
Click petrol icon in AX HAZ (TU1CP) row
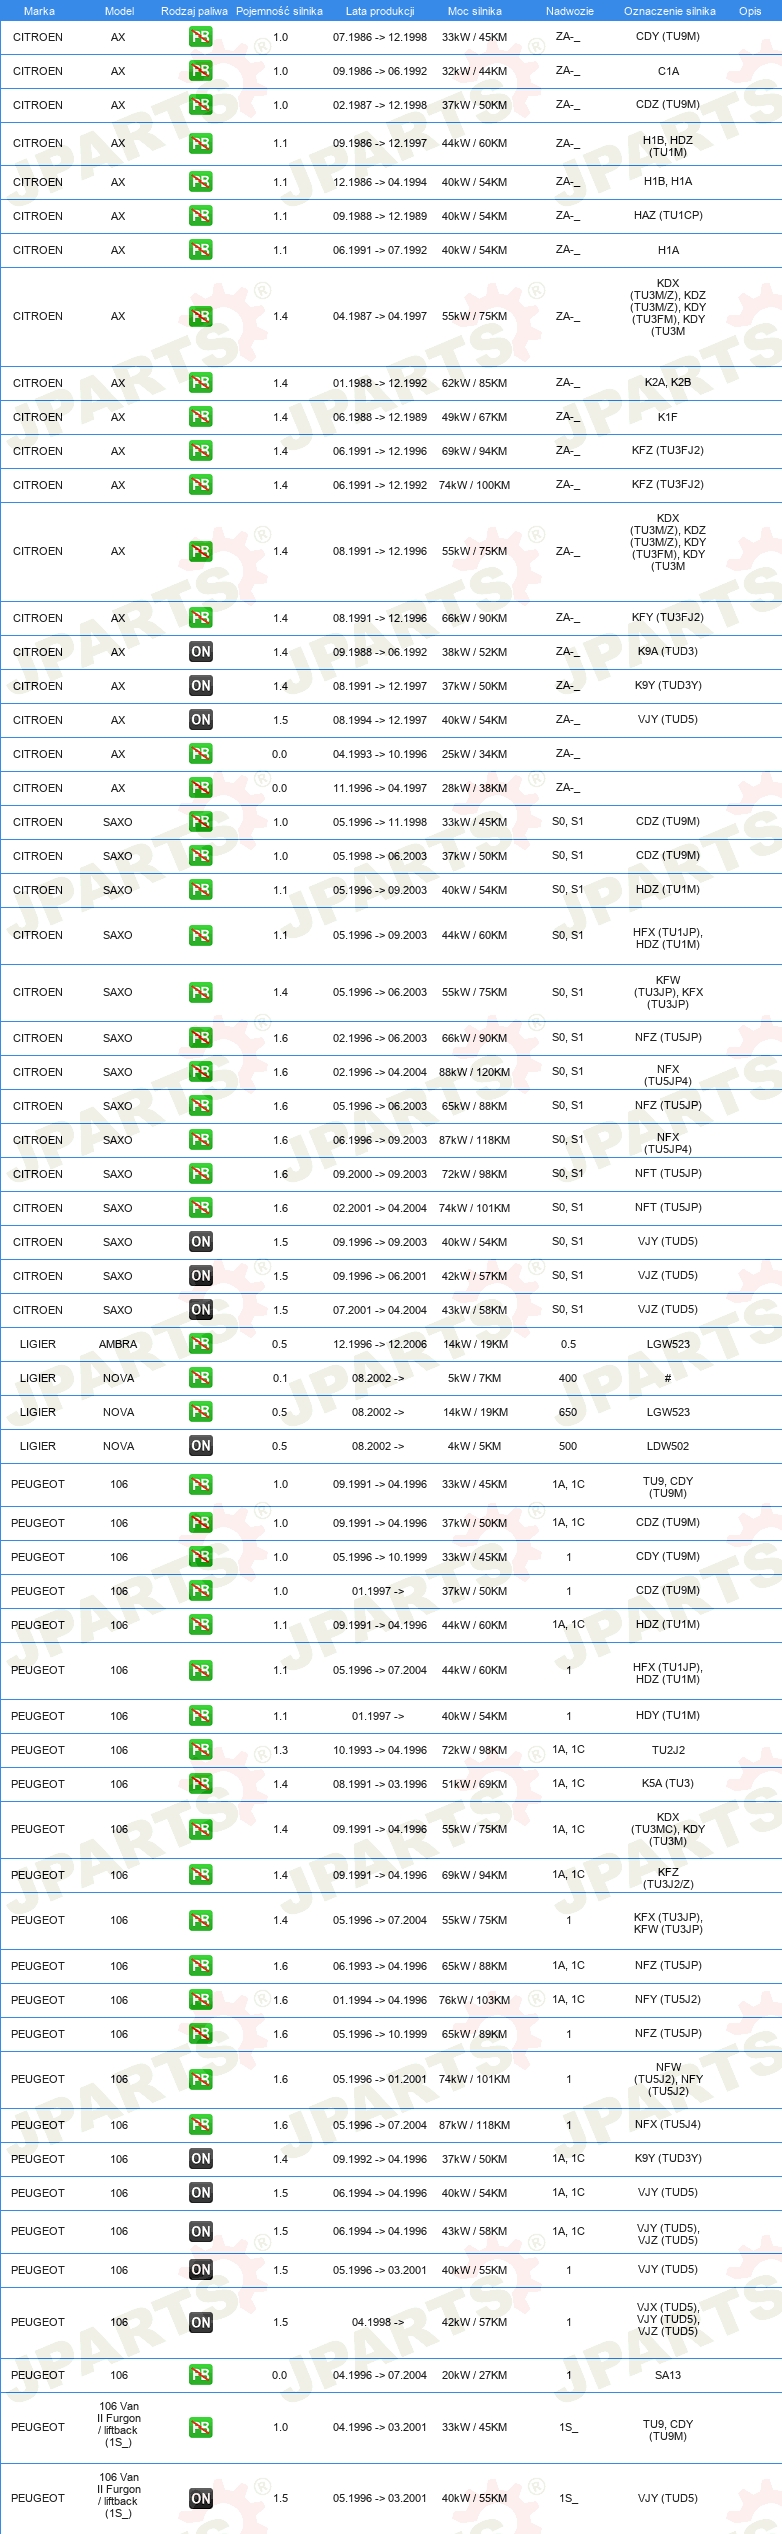click(x=201, y=216)
